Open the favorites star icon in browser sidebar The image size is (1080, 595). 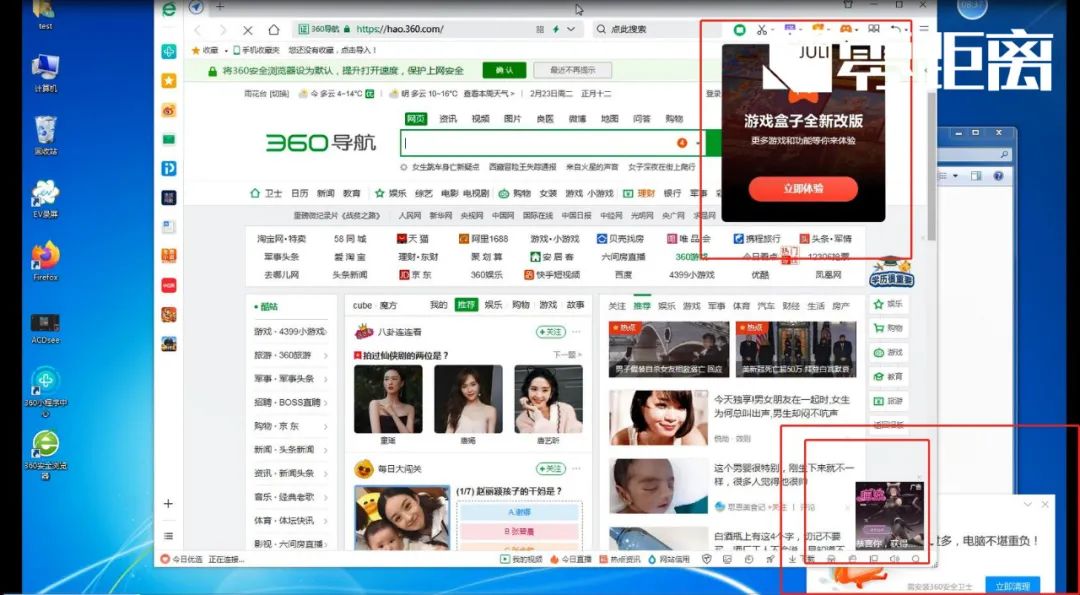(169, 81)
